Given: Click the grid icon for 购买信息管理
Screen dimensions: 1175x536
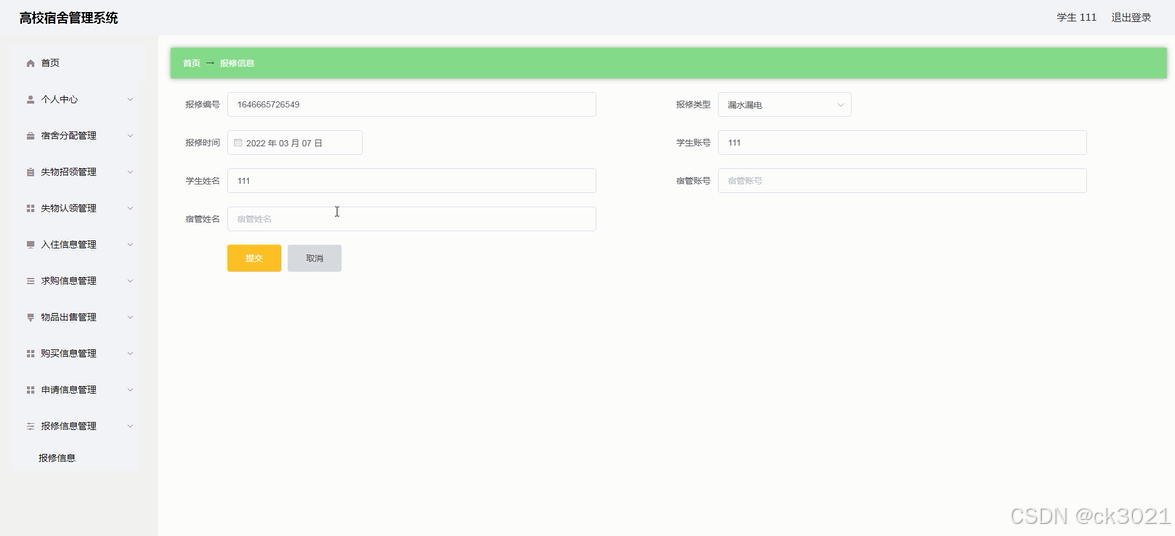Looking at the screenshot, I should pyautogui.click(x=30, y=354).
